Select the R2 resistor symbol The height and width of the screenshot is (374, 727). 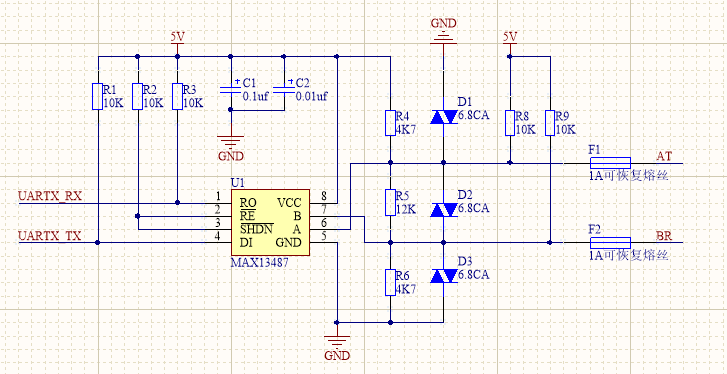tap(137, 96)
